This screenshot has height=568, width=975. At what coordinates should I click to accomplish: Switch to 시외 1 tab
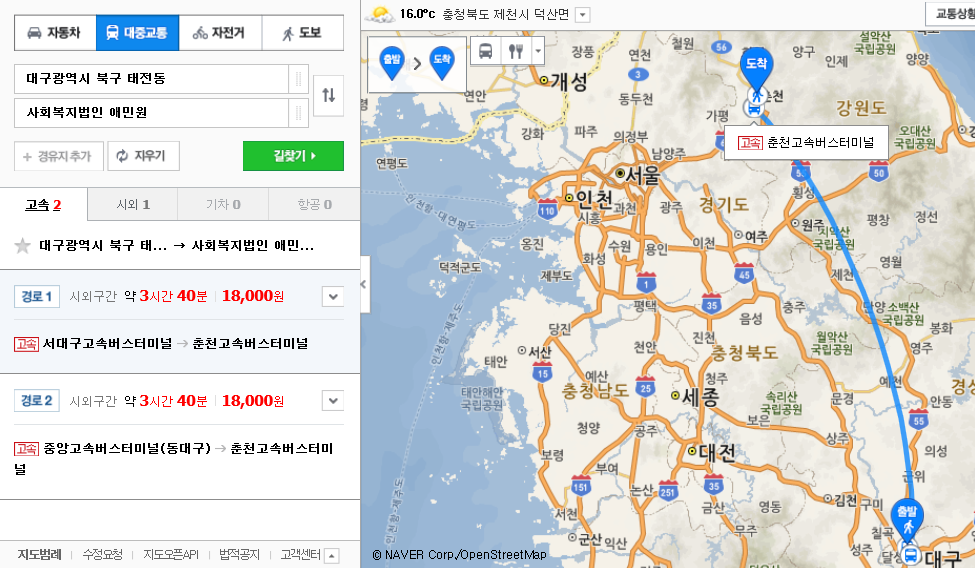point(133,205)
